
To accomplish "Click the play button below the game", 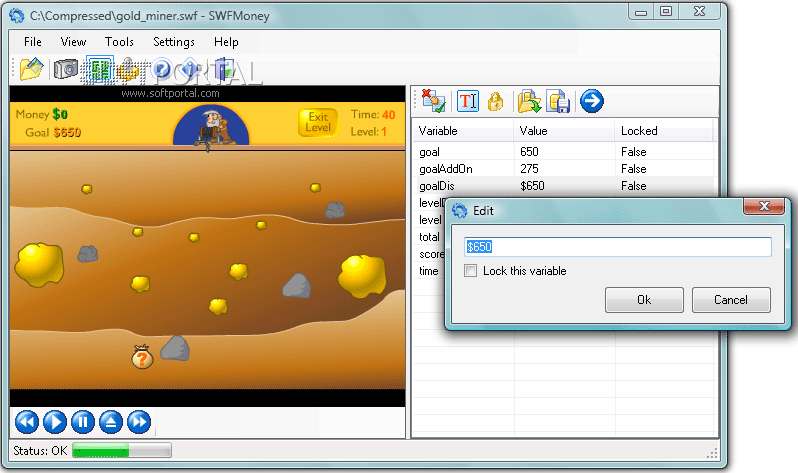I will tap(55, 422).
